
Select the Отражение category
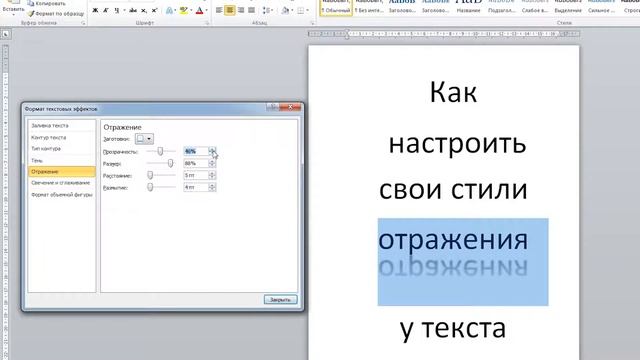[62, 171]
